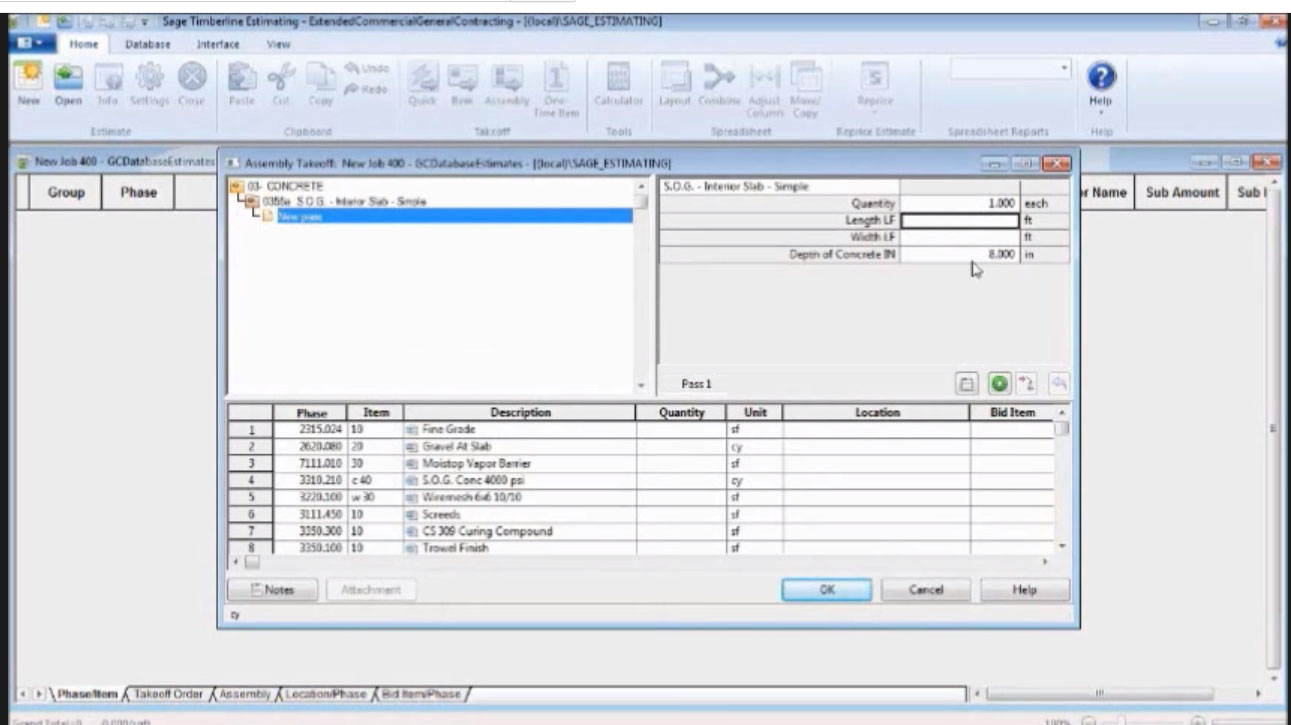
Task: Select the 0355a S.O.G. Interior Slab tree item
Action: coord(342,201)
